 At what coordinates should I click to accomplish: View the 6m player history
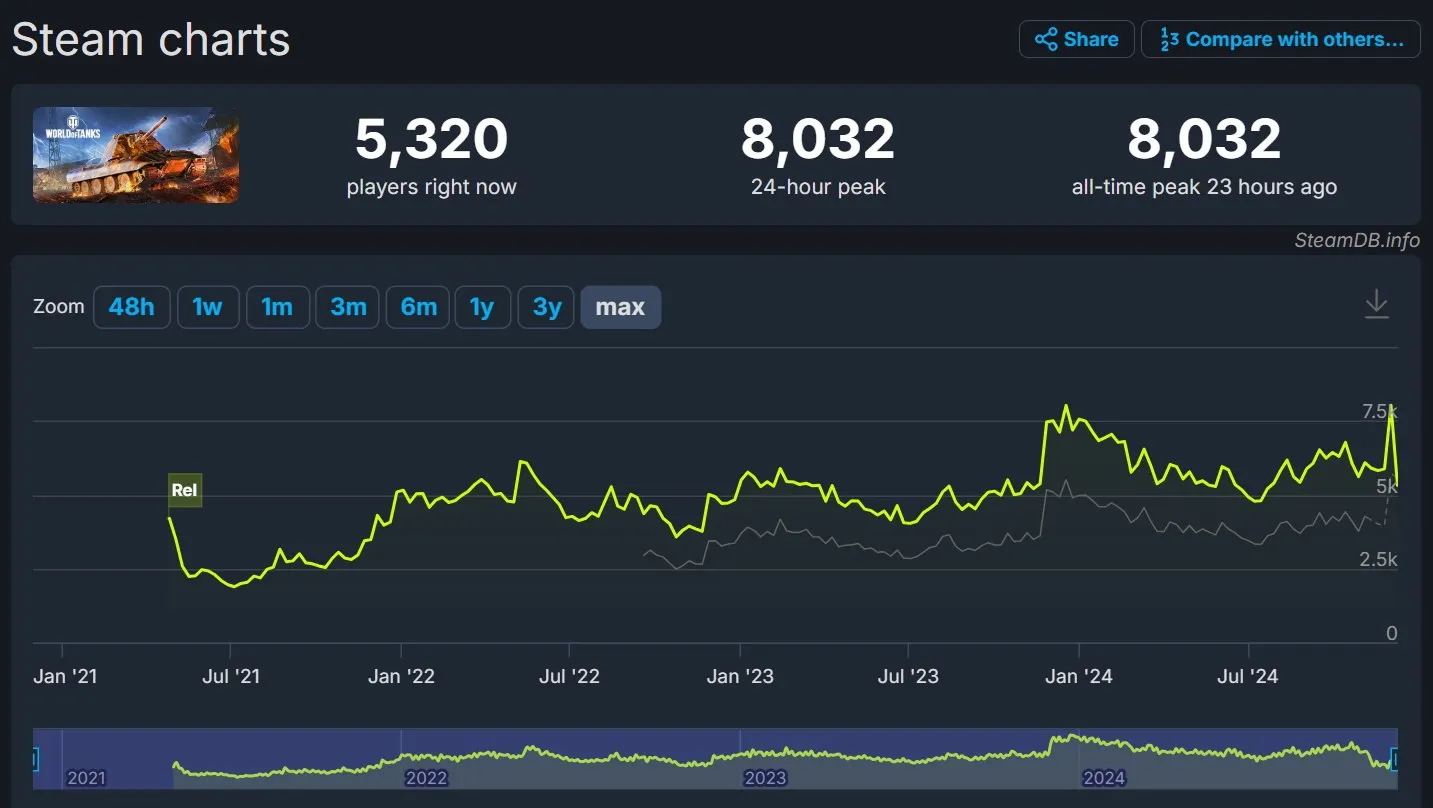coord(417,307)
